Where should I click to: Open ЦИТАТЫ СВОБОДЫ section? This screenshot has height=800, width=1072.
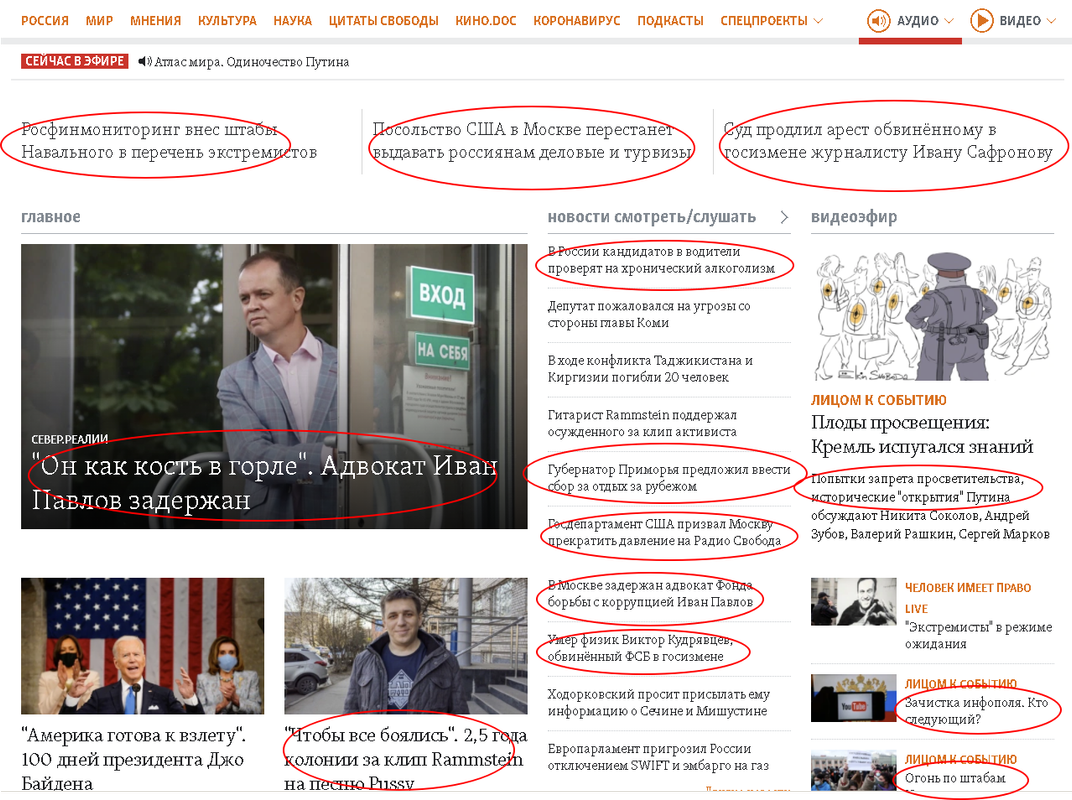point(384,21)
